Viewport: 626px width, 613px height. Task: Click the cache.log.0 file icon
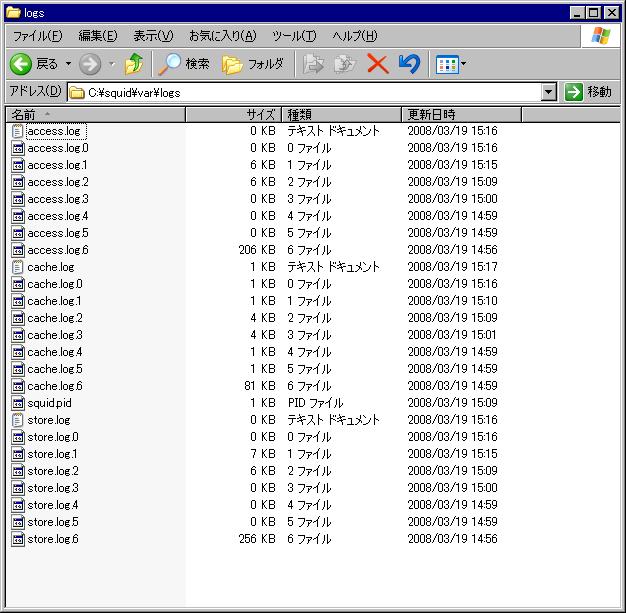click(18, 284)
